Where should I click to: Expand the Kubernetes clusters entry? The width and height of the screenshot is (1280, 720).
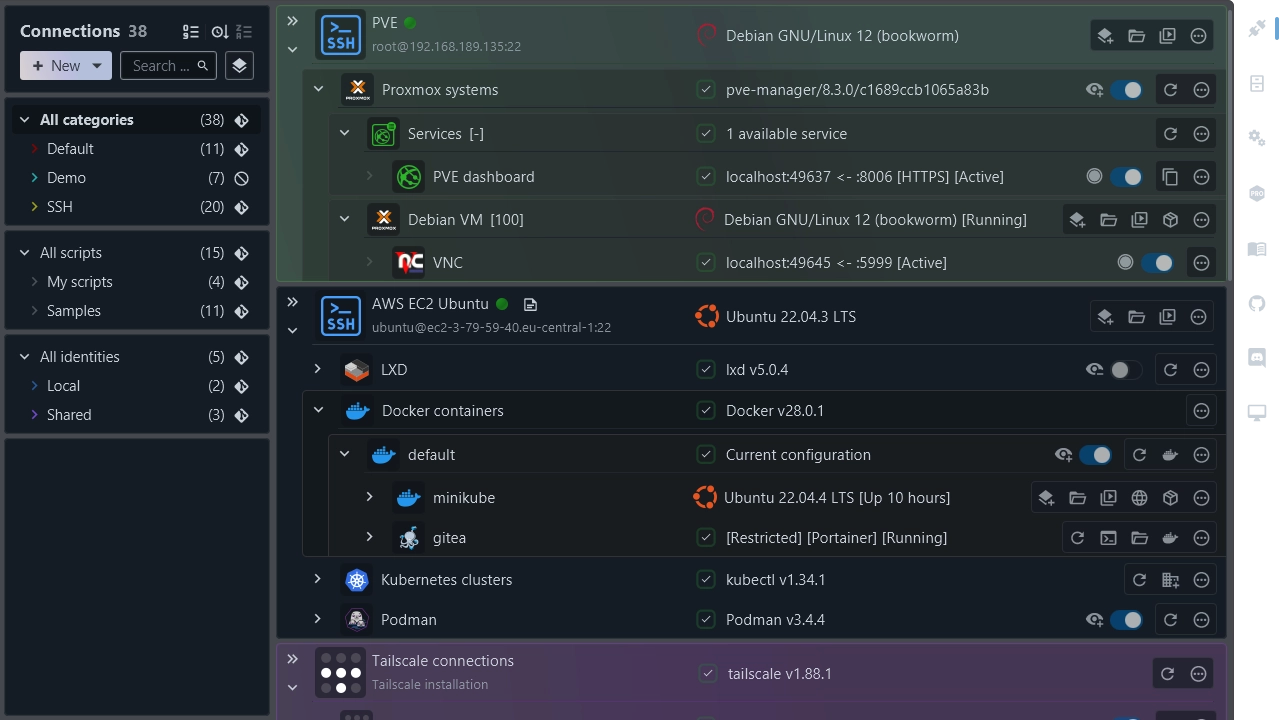[x=317, y=579]
